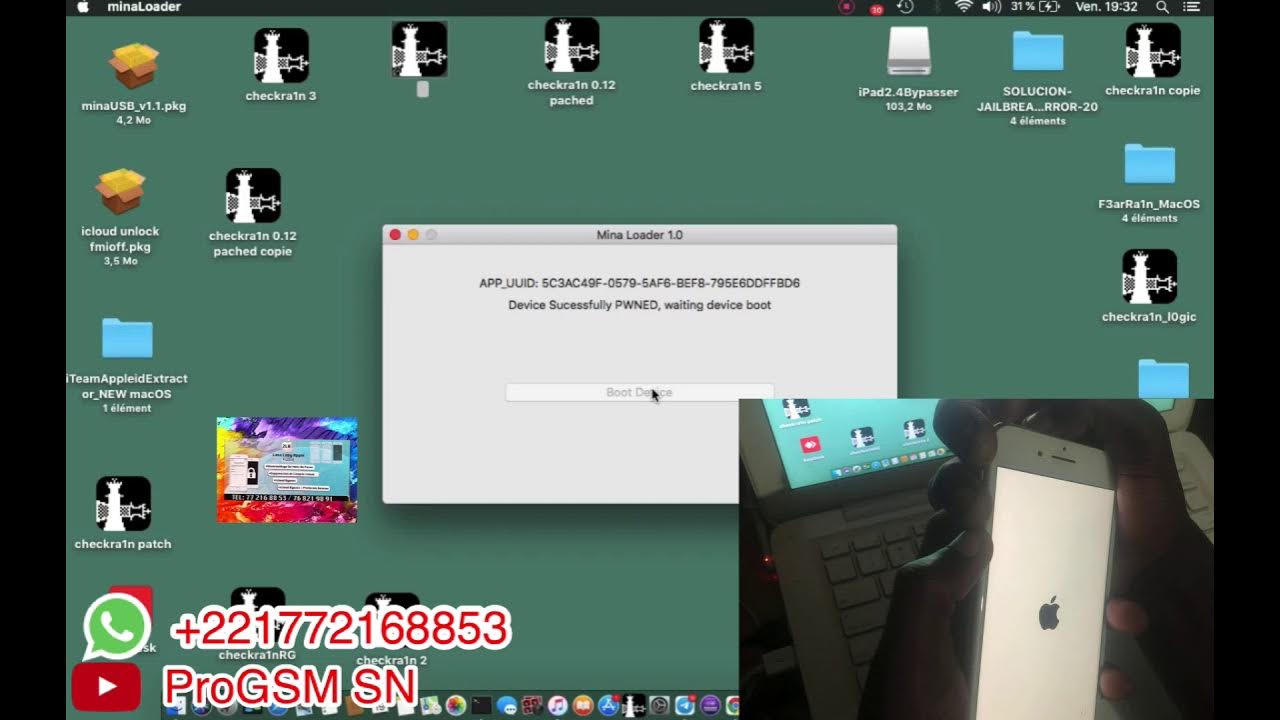Click the checkra1n icon in the Dock
Viewport: 1280px width, 720px height.
click(x=634, y=706)
